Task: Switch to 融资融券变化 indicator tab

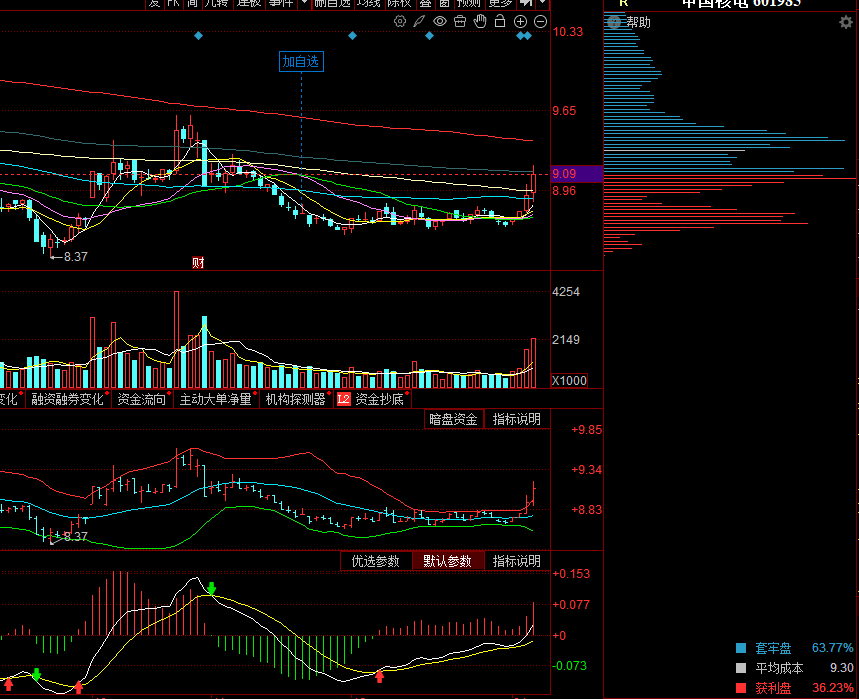Action: pyautogui.click(x=67, y=399)
